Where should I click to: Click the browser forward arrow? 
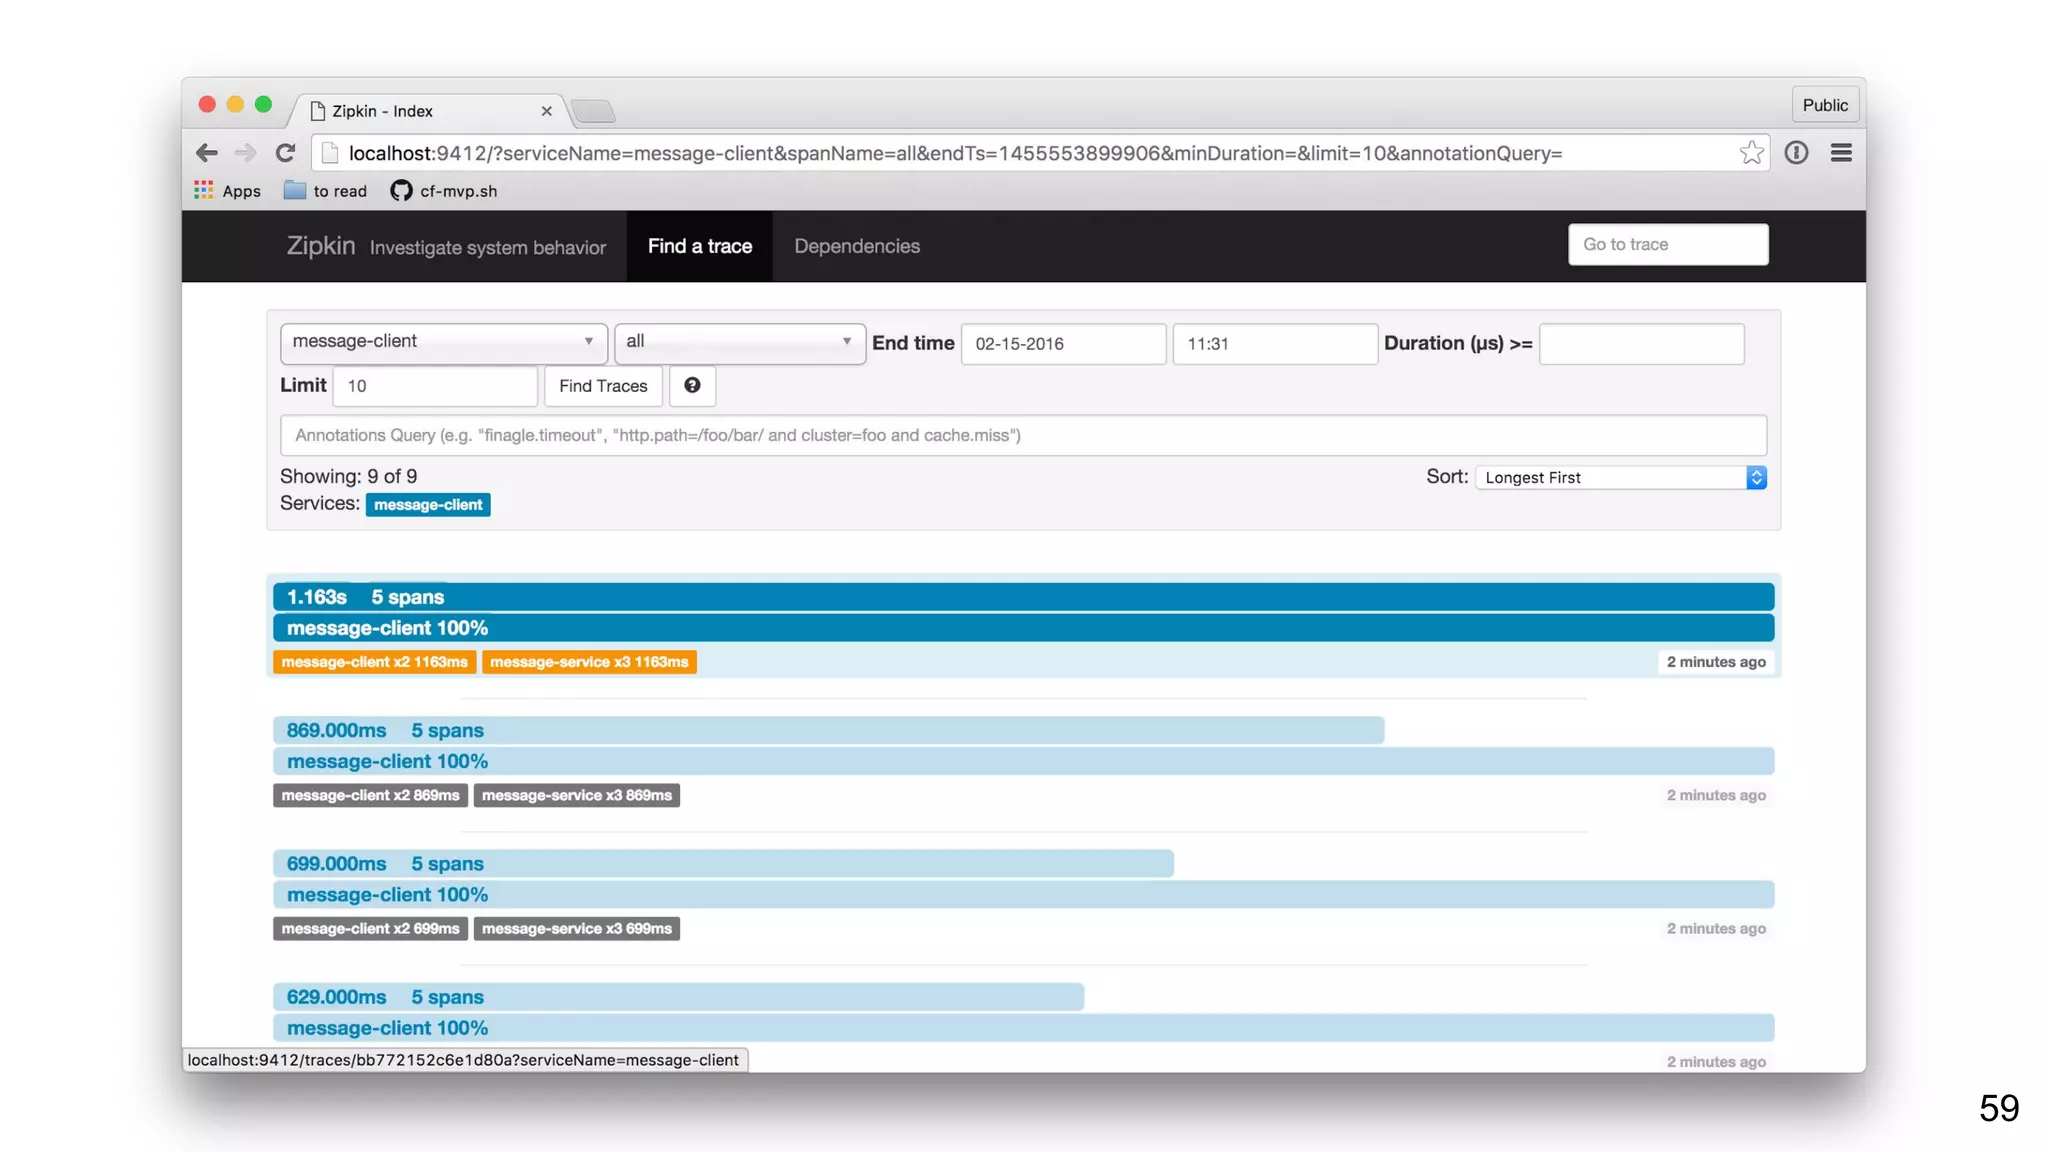pos(245,153)
